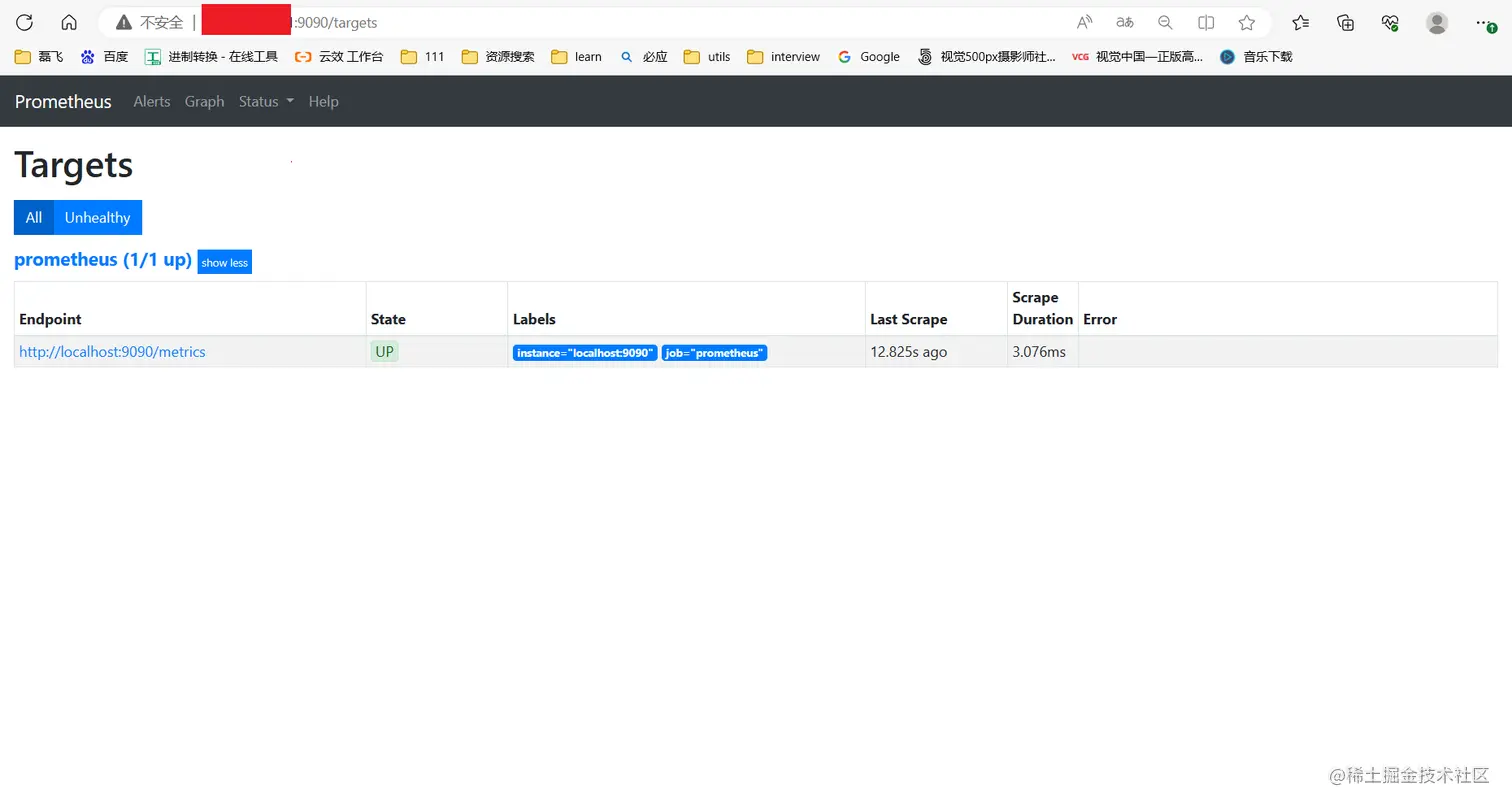
Task: Open the 111 bookmark folder
Action: [422, 57]
